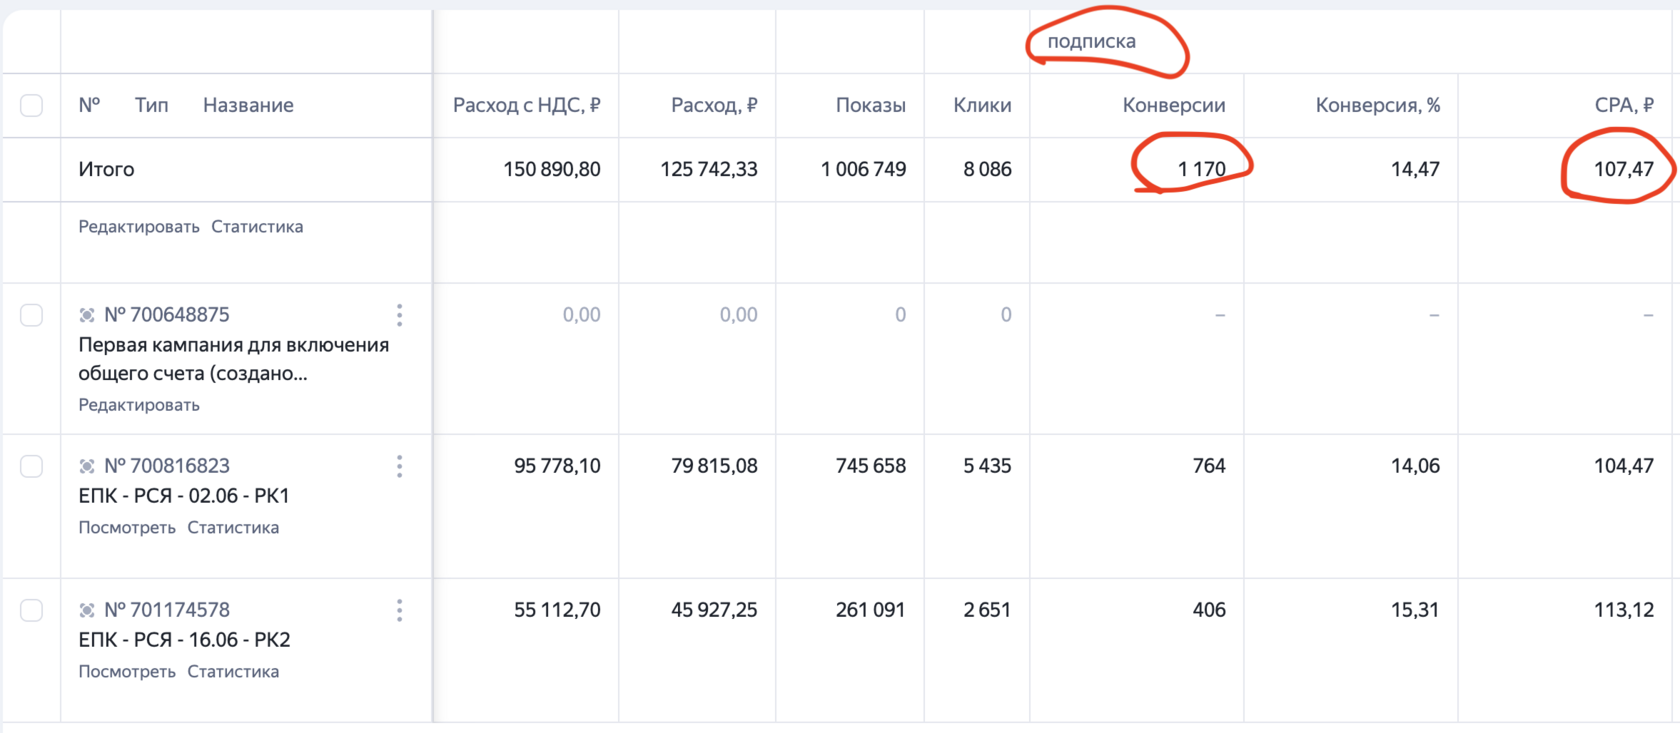This screenshot has height=733, width=1680.
Task: Open campaign ЕПК - РСЯ - 02.06 - РК1
Action: point(184,496)
